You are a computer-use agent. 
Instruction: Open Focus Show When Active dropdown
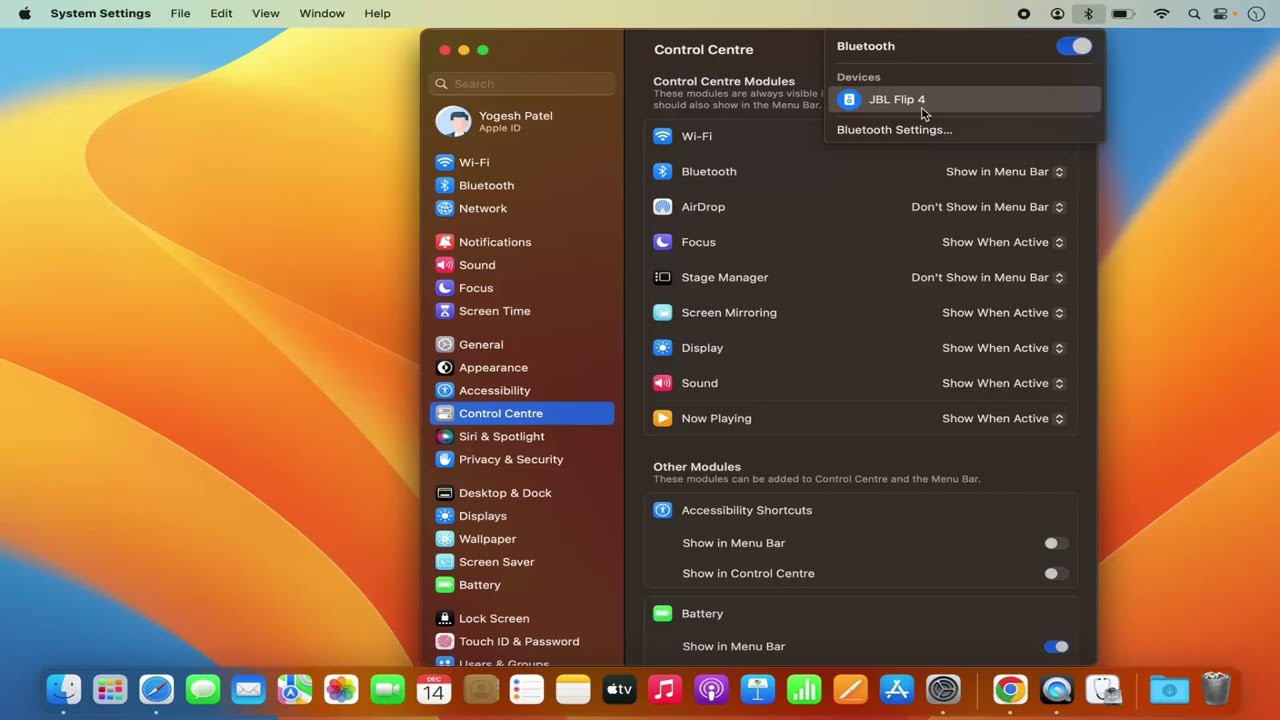pos(1003,242)
